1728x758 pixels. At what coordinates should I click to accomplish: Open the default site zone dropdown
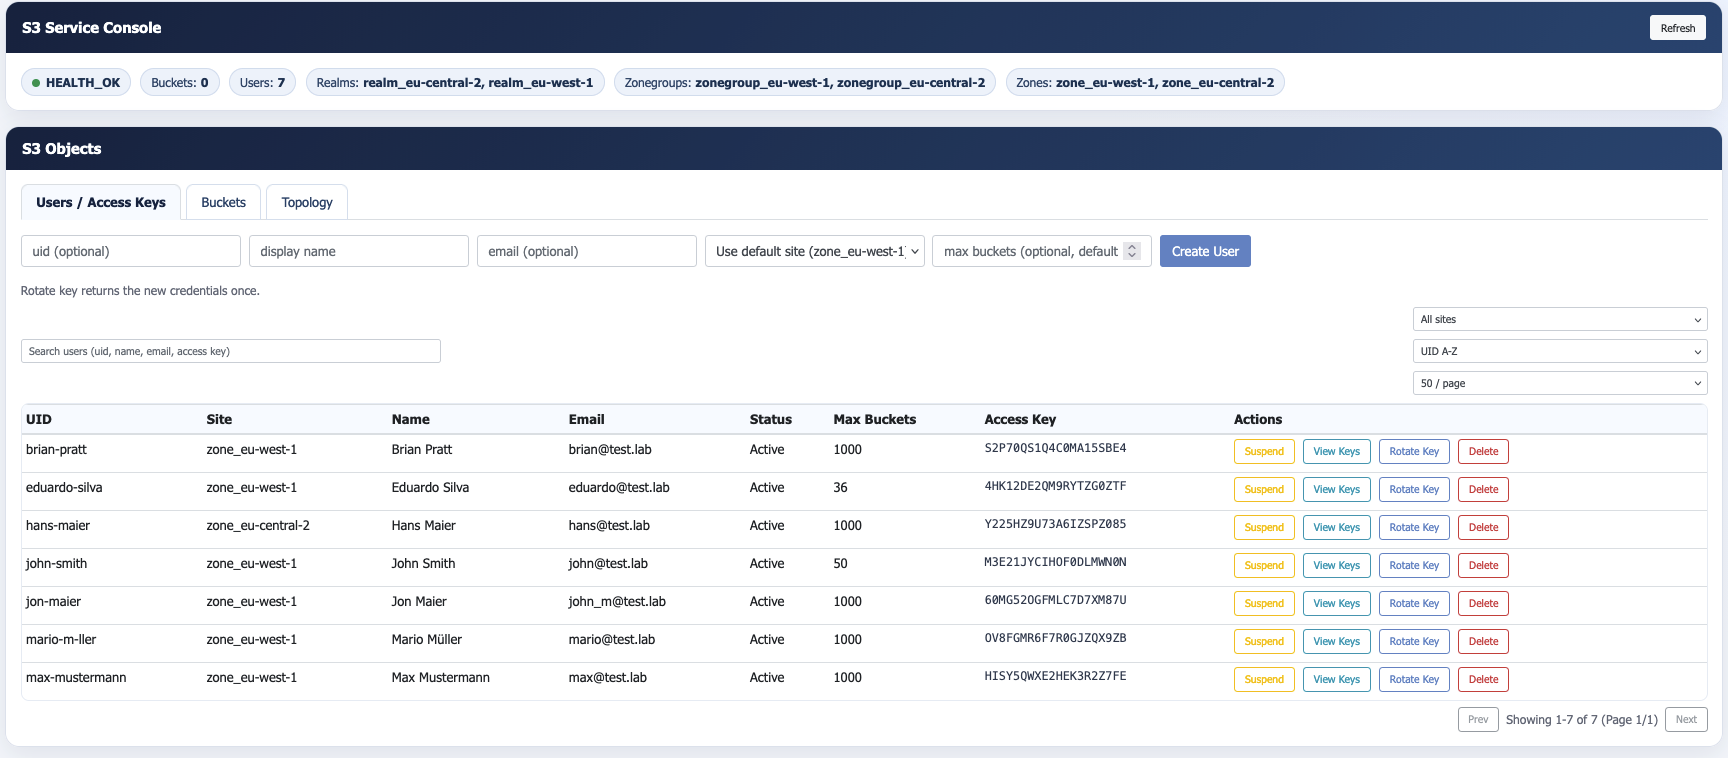(x=815, y=251)
